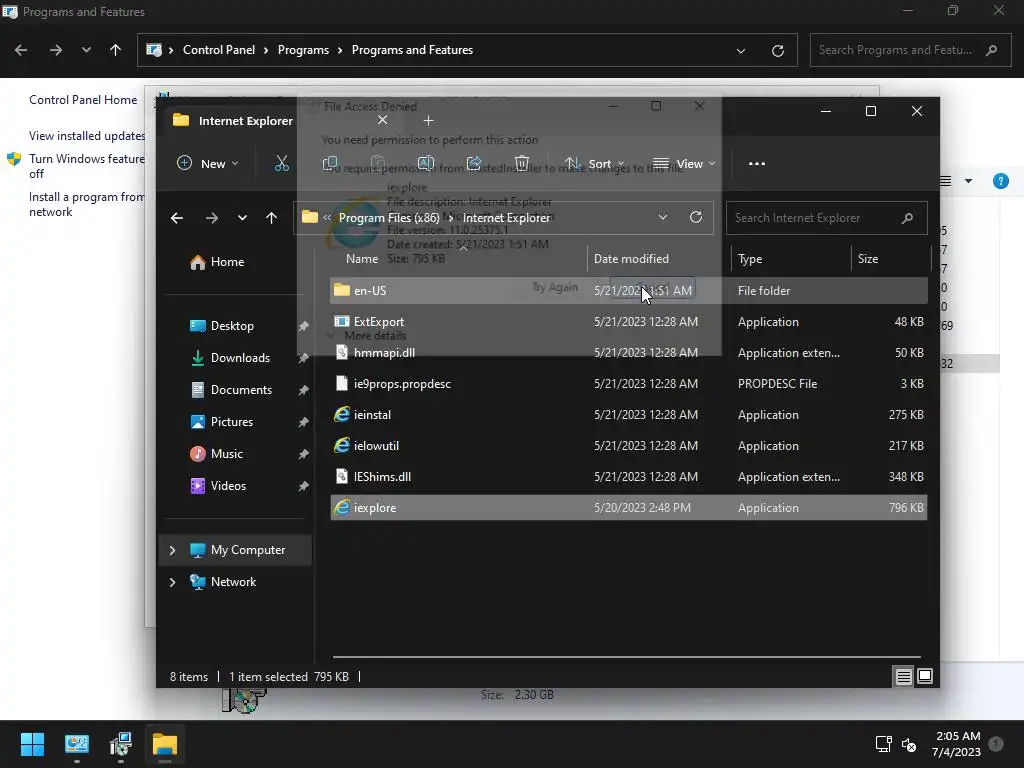
Task: Click Program Files (x86) in the breadcrumb
Action: [x=389, y=218]
